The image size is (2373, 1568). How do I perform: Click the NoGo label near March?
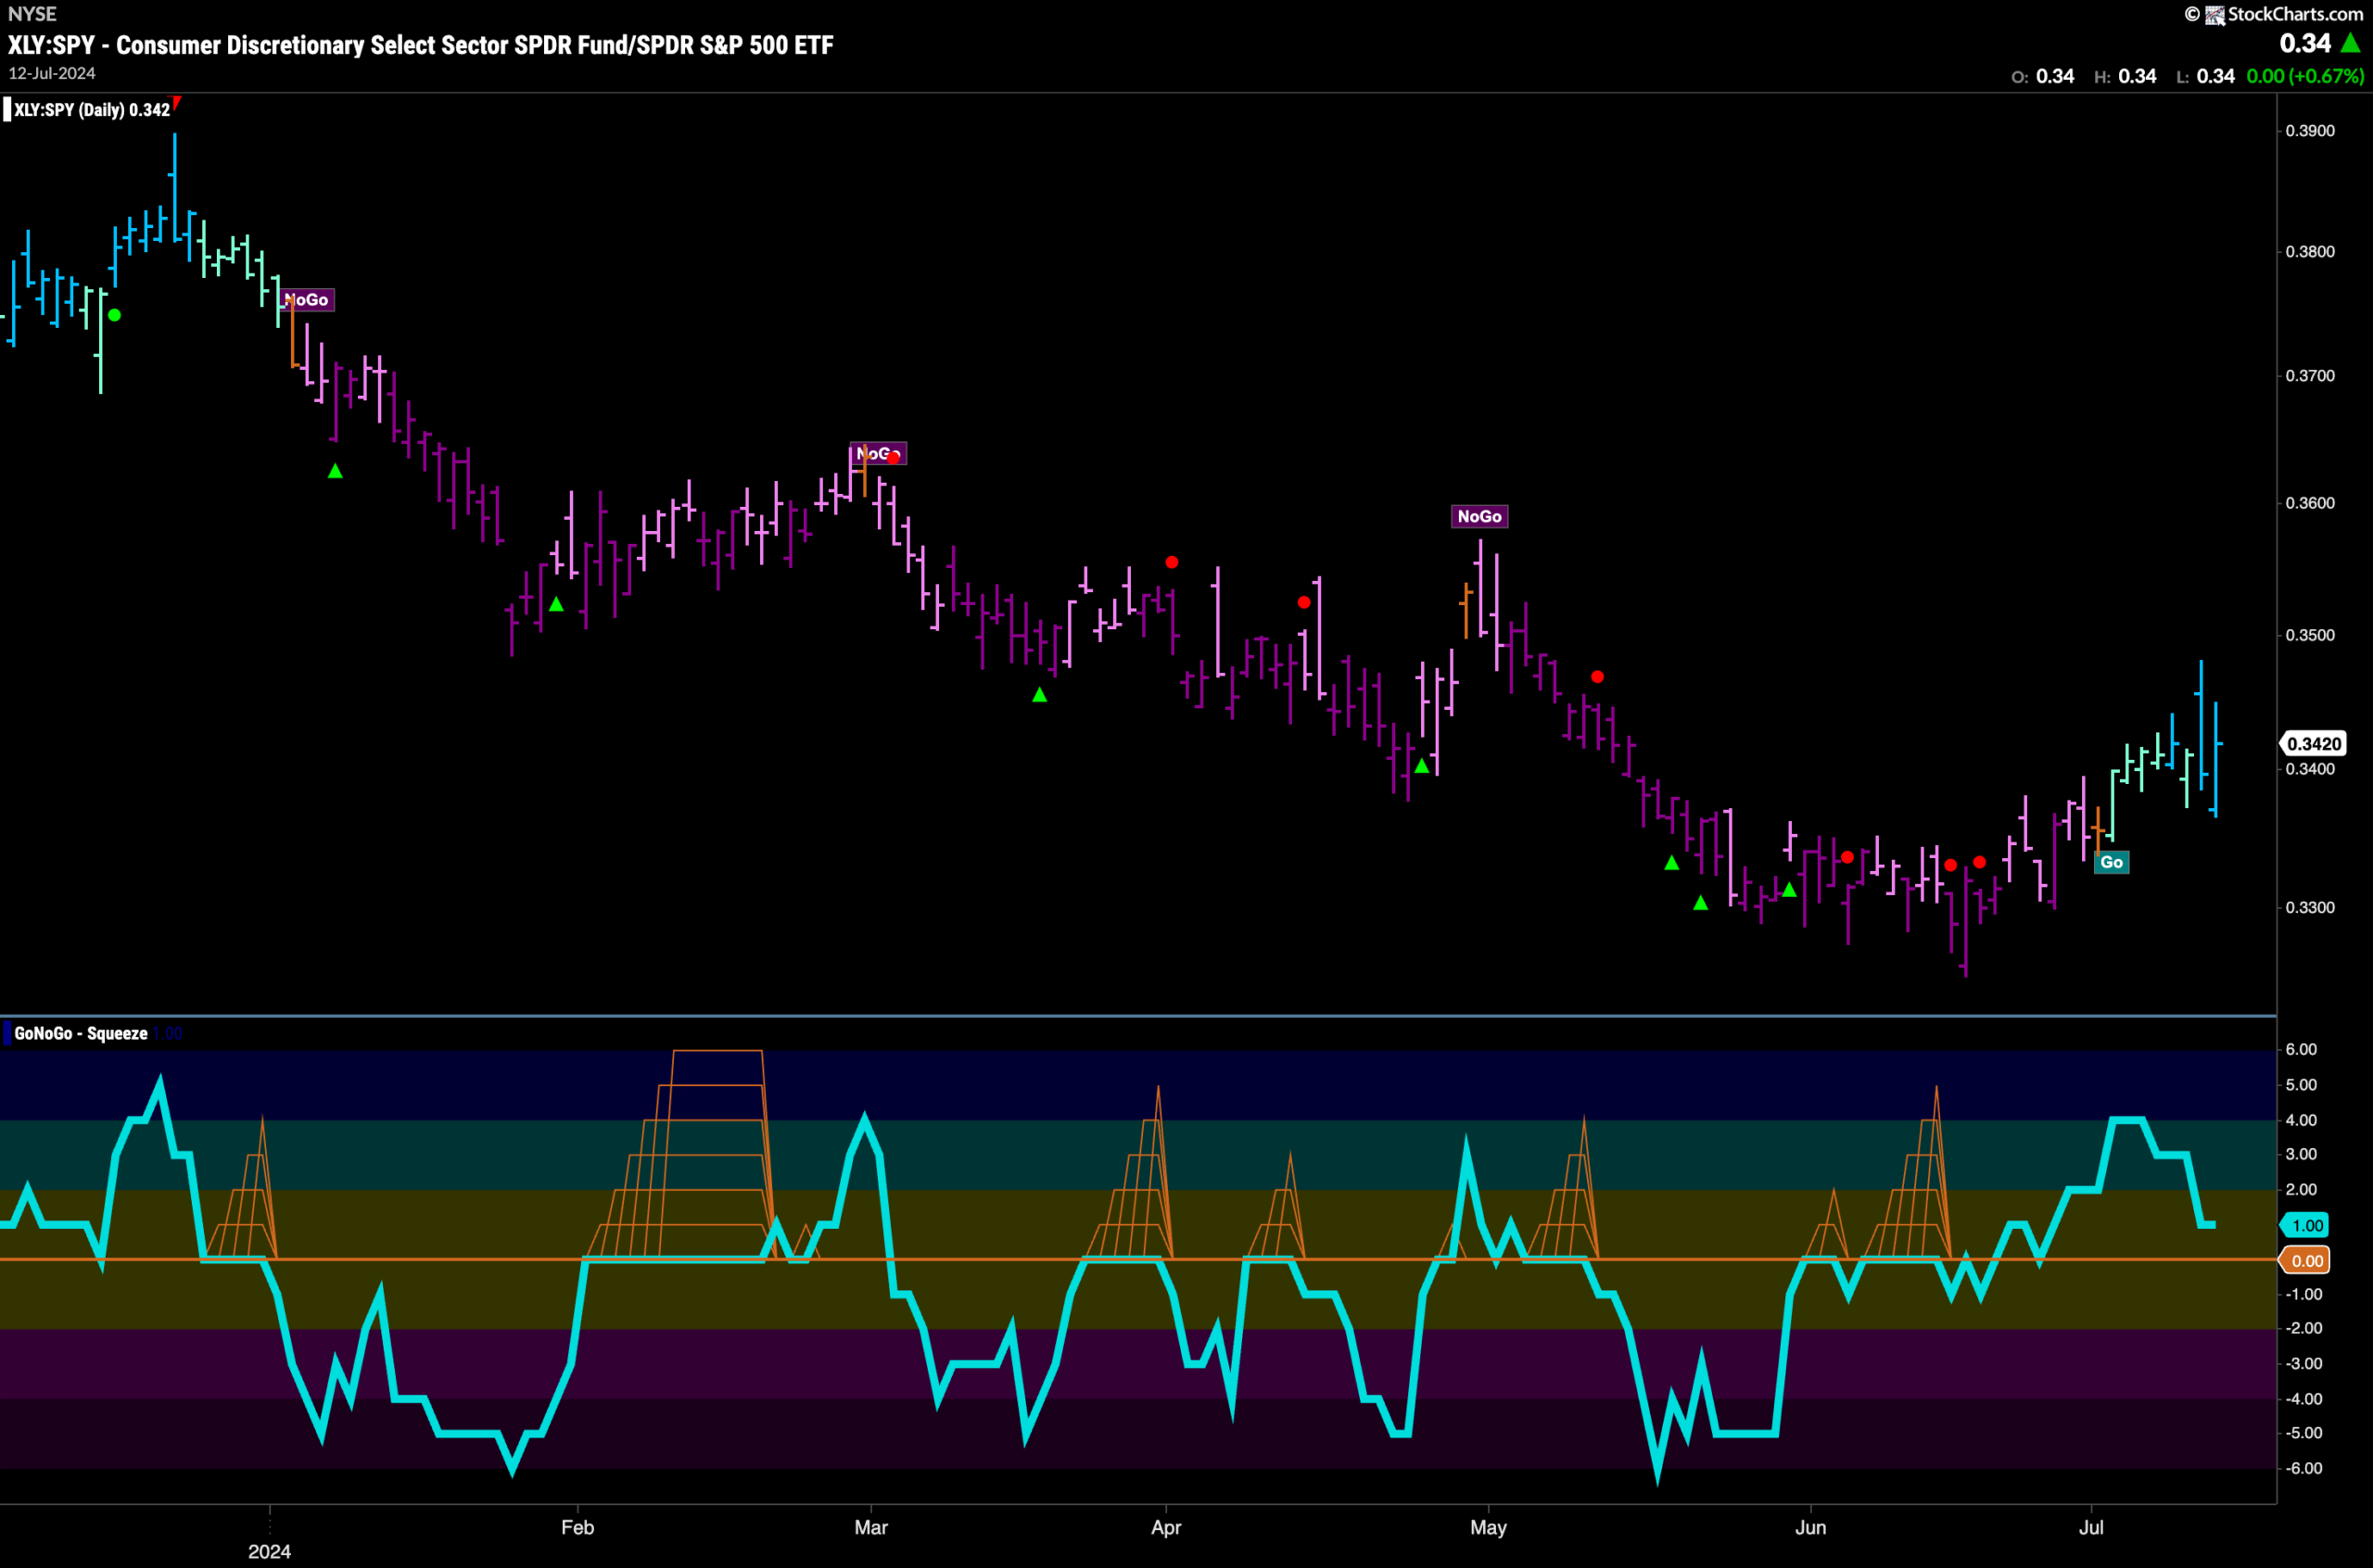878,453
